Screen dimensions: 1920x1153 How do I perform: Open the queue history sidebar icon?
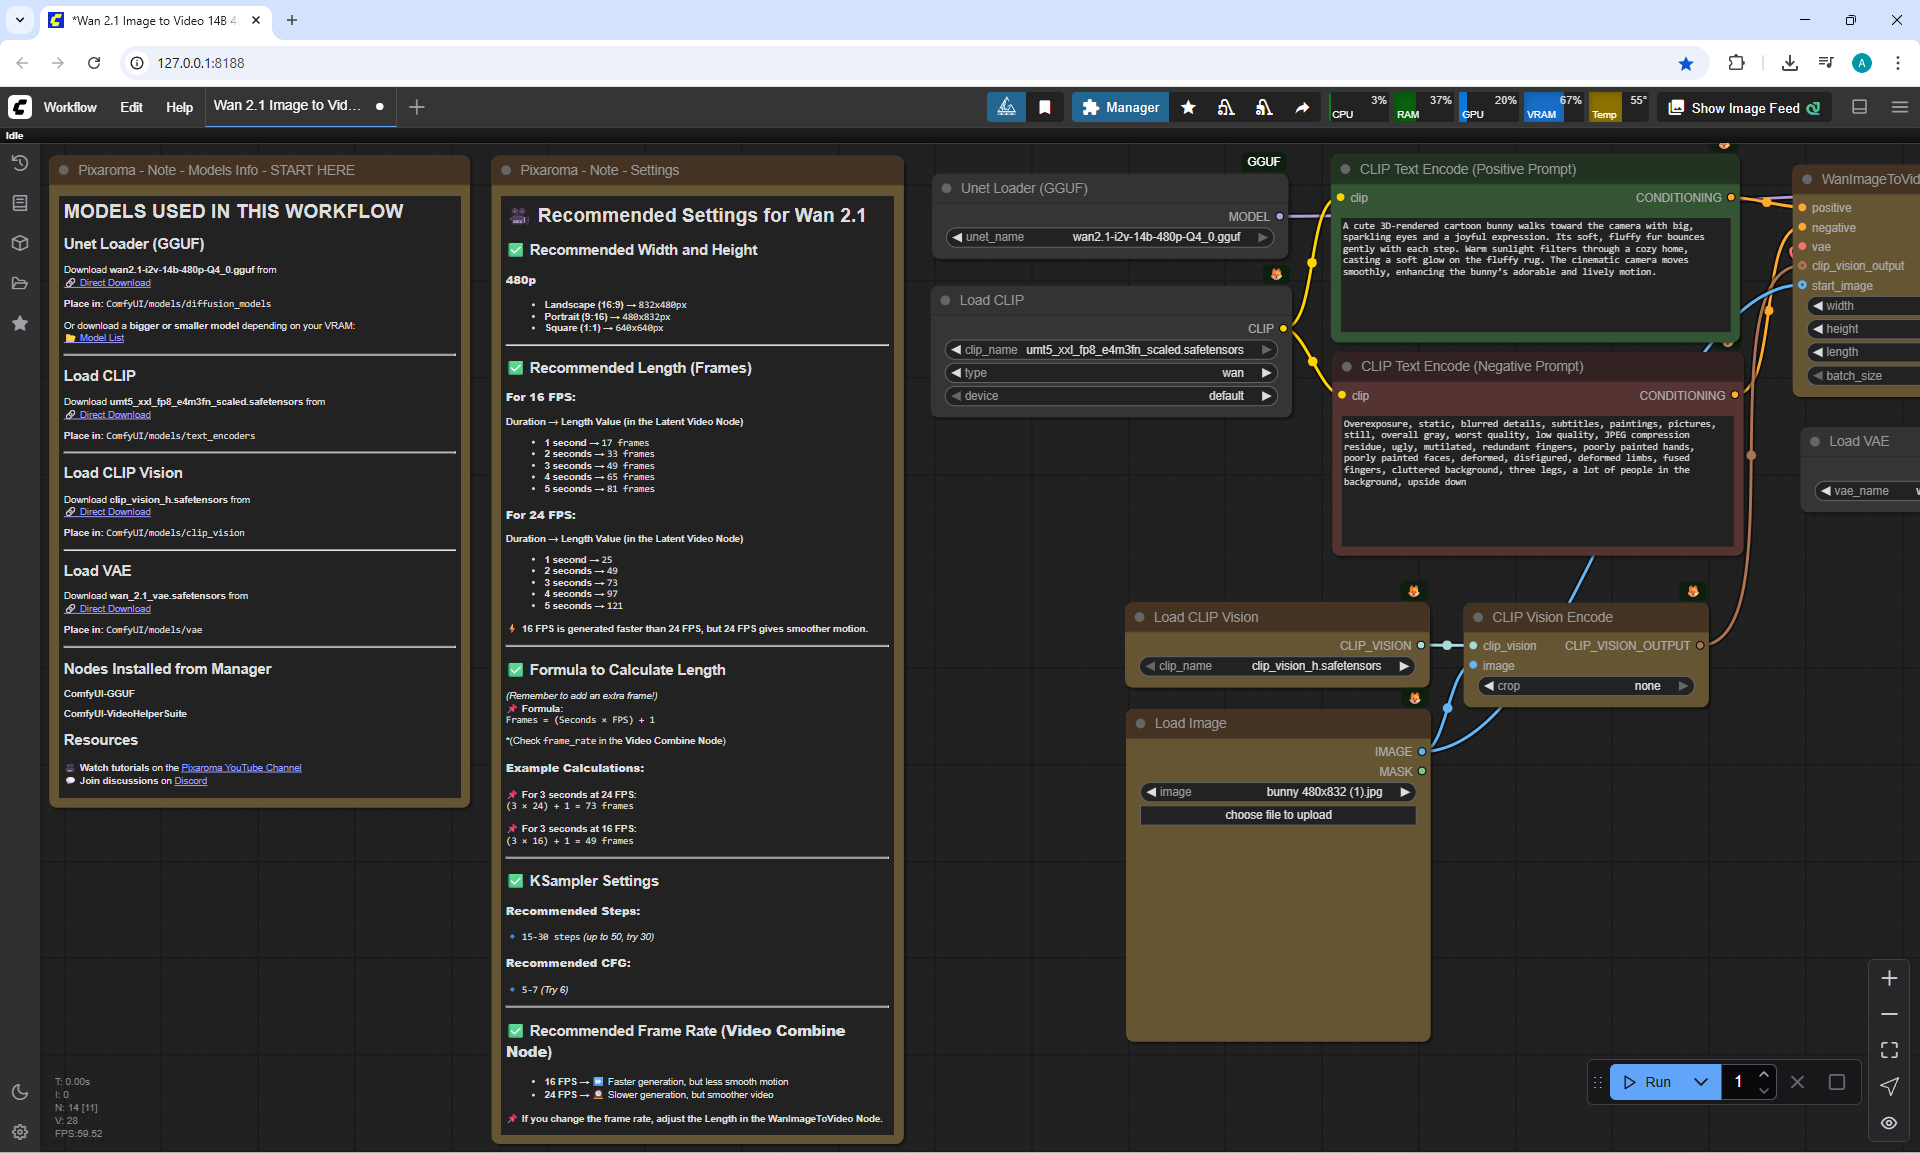click(20, 163)
